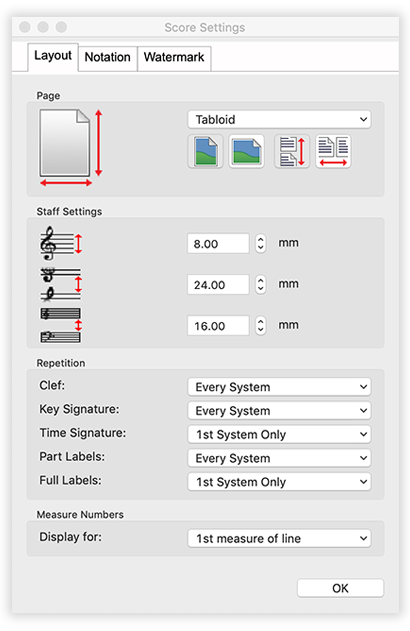410x631 pixels.
Task: Choose horizontal side-by-side page arrangement icon
Action: point(333,151)
